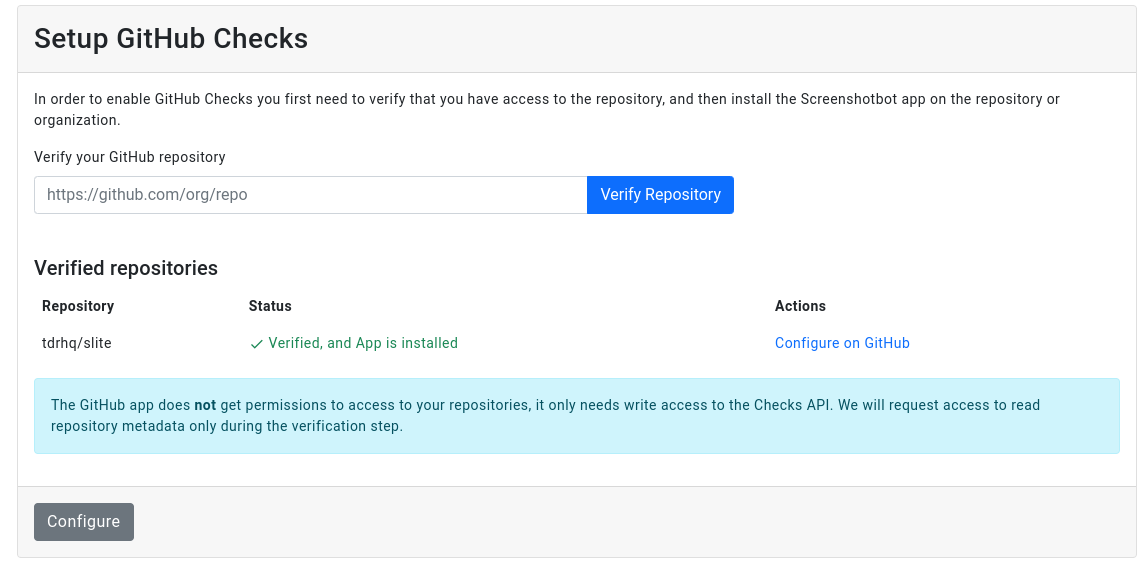Click the Verified repositories heading

pyautogui.click(x=126, y=268)
